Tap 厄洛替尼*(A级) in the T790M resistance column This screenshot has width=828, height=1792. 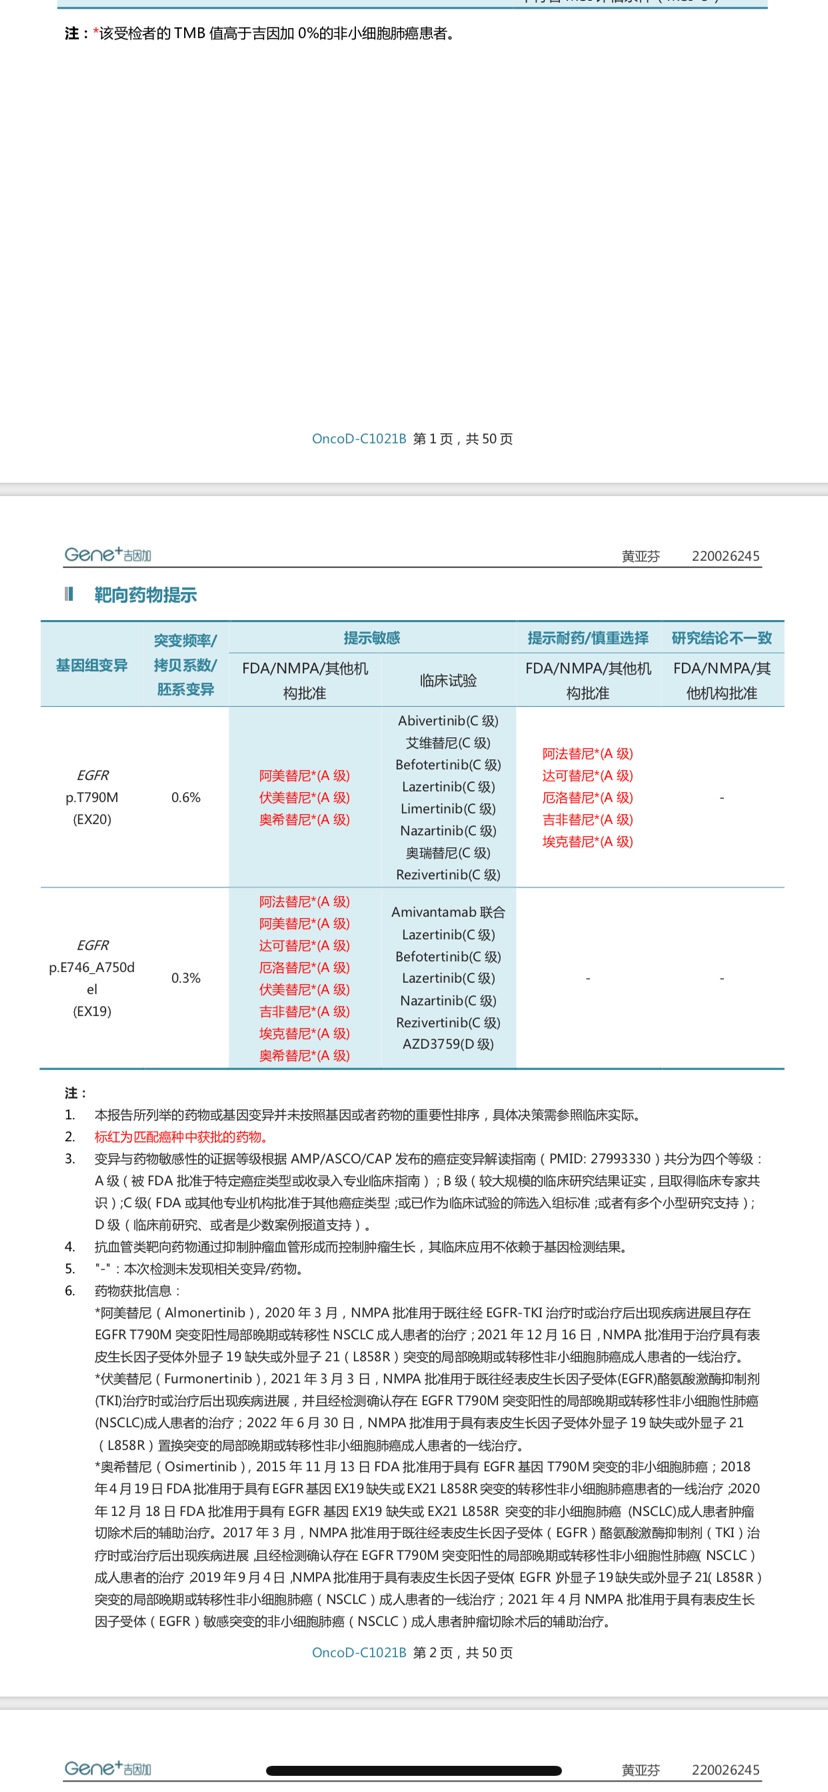[588, 797]
